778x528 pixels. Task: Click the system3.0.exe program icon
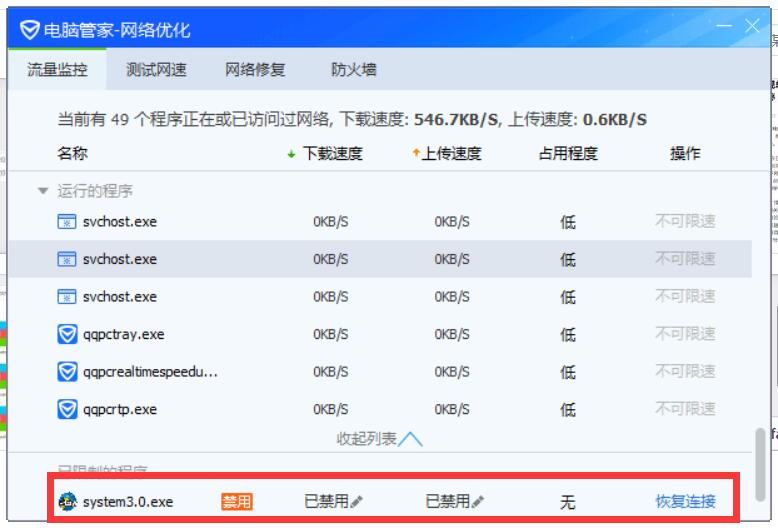pos(67,502)
